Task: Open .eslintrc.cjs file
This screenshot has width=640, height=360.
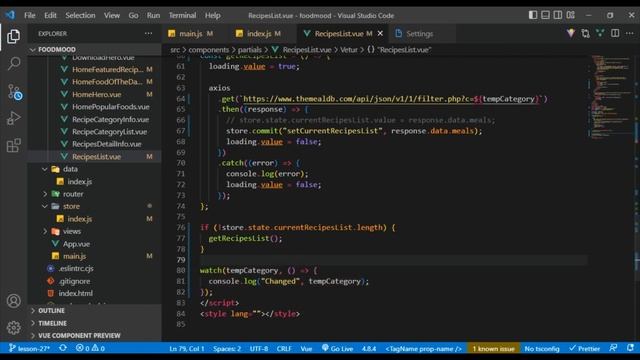Action: 76,269
